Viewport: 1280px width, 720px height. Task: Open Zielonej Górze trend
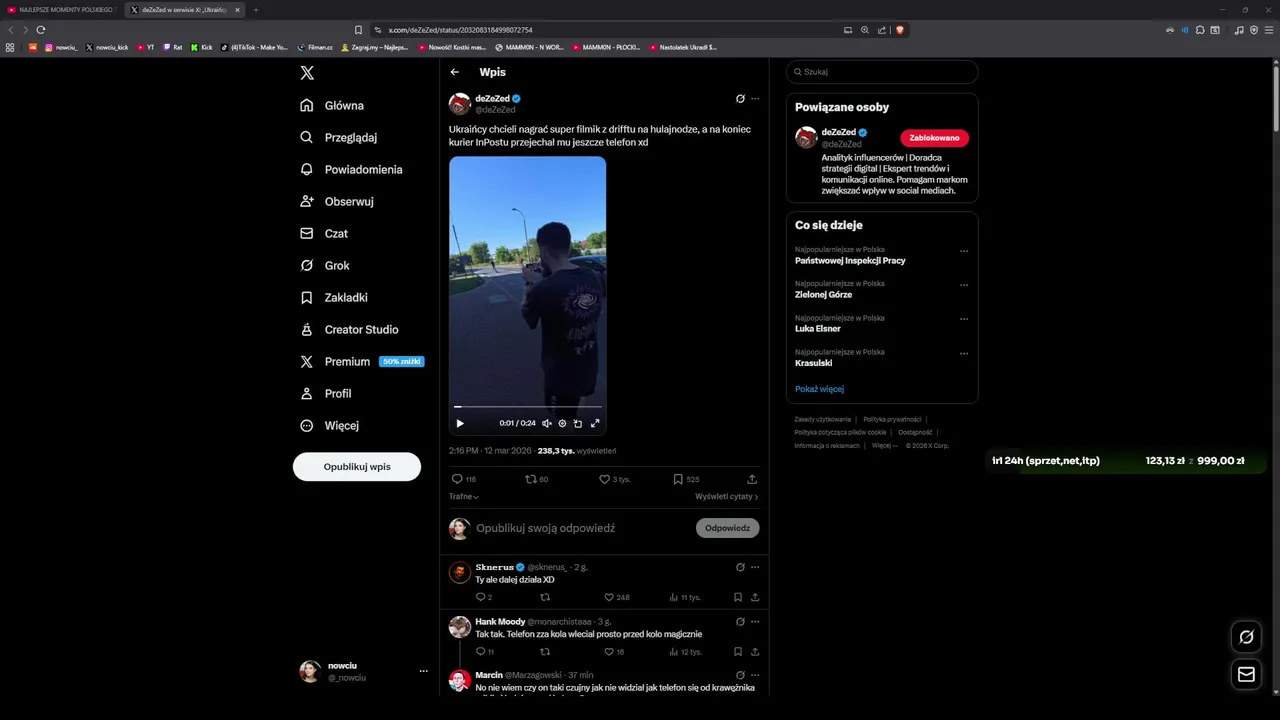(823, 295)
